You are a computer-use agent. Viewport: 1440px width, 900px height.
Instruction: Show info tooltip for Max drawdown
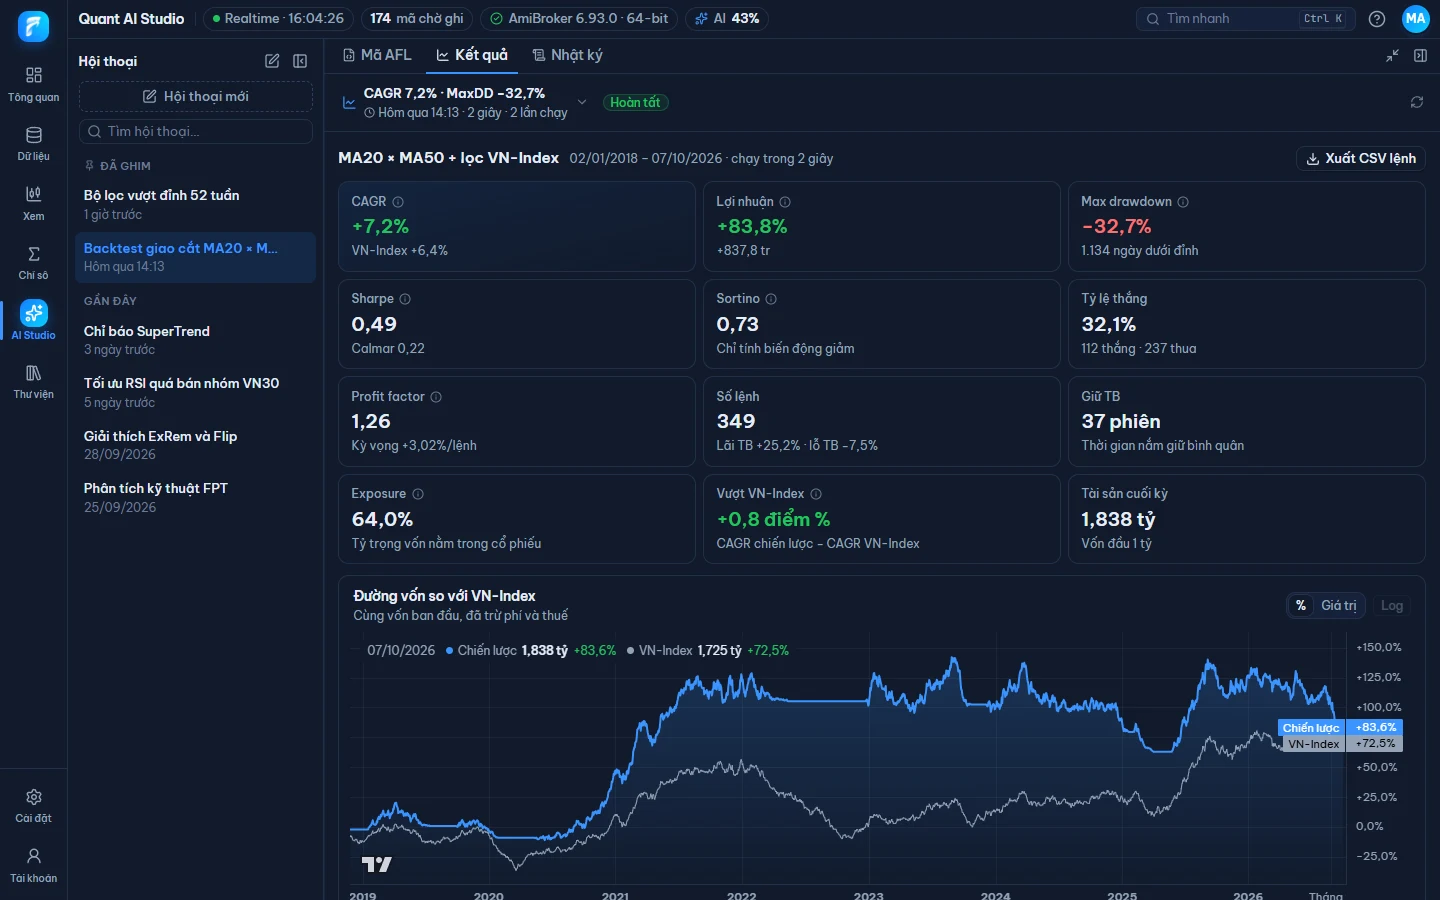click(1183, 202)
